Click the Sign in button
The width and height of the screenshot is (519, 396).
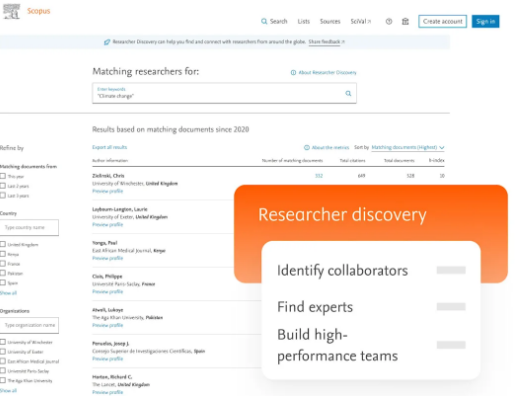coord(485,21)
